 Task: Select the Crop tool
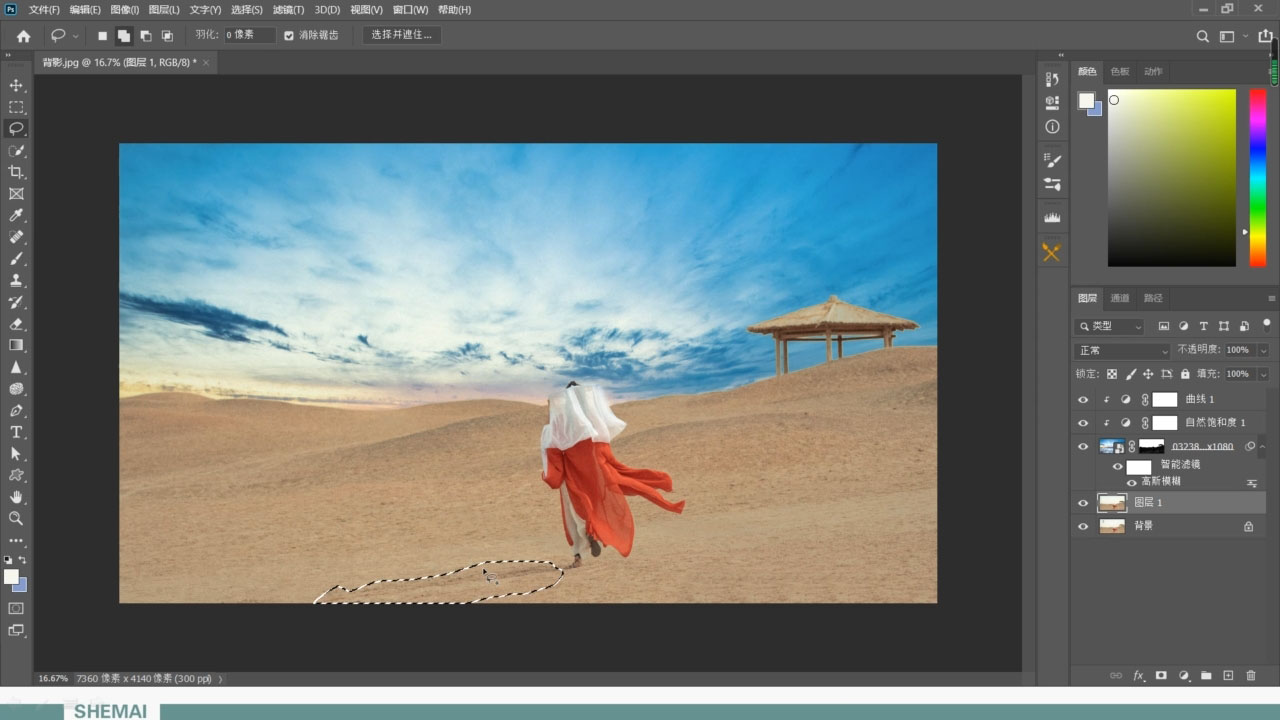[x=16, y=172]
